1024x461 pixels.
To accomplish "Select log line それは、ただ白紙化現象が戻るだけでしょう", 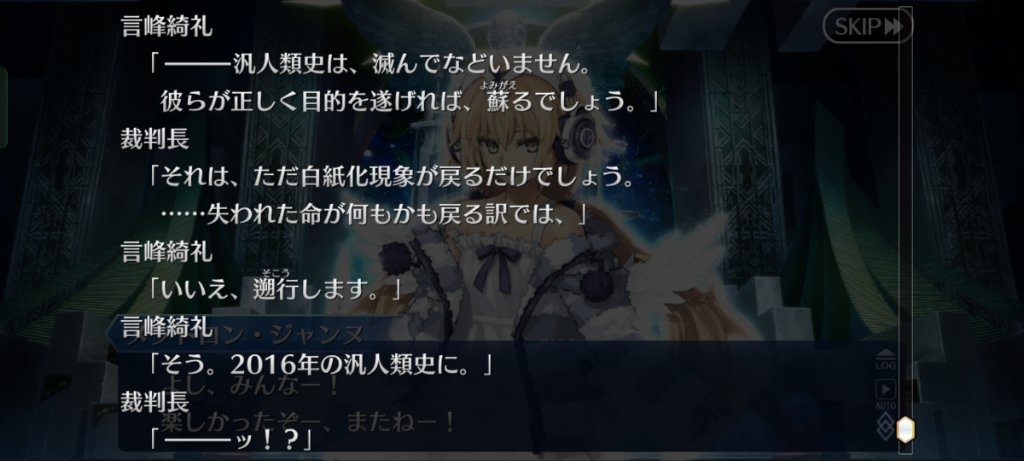I will pyautogui.click(x=391, y=177).
